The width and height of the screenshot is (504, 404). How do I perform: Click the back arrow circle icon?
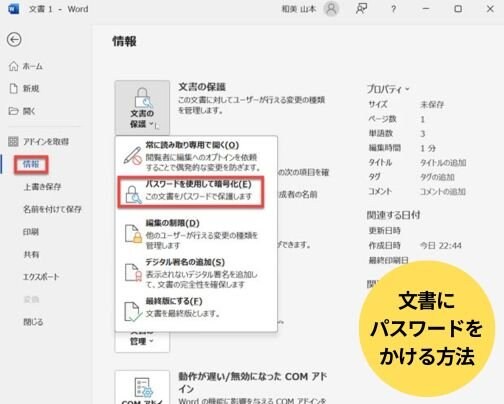pos(14,40)
